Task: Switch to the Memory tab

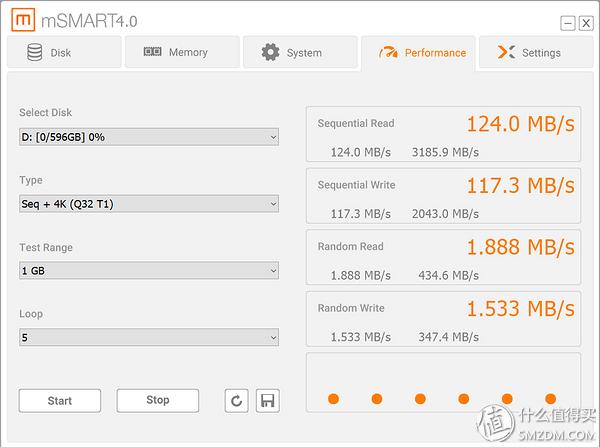Action: point(183,52)
